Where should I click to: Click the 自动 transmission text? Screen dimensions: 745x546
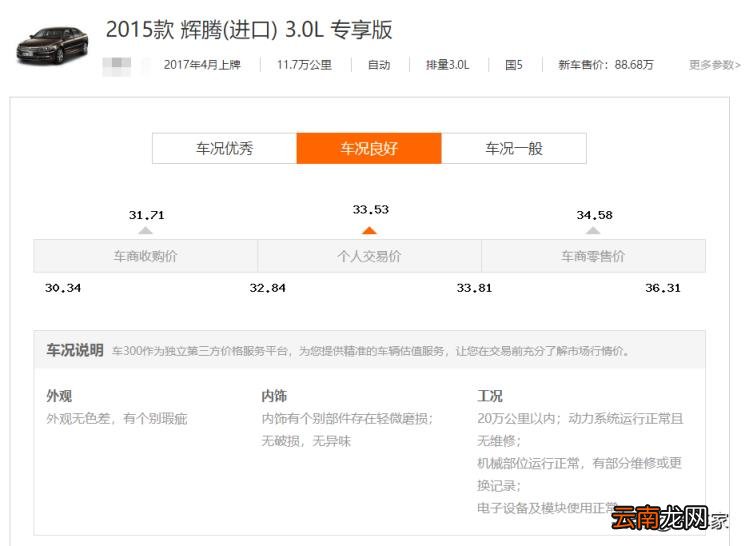click(379, 65)
